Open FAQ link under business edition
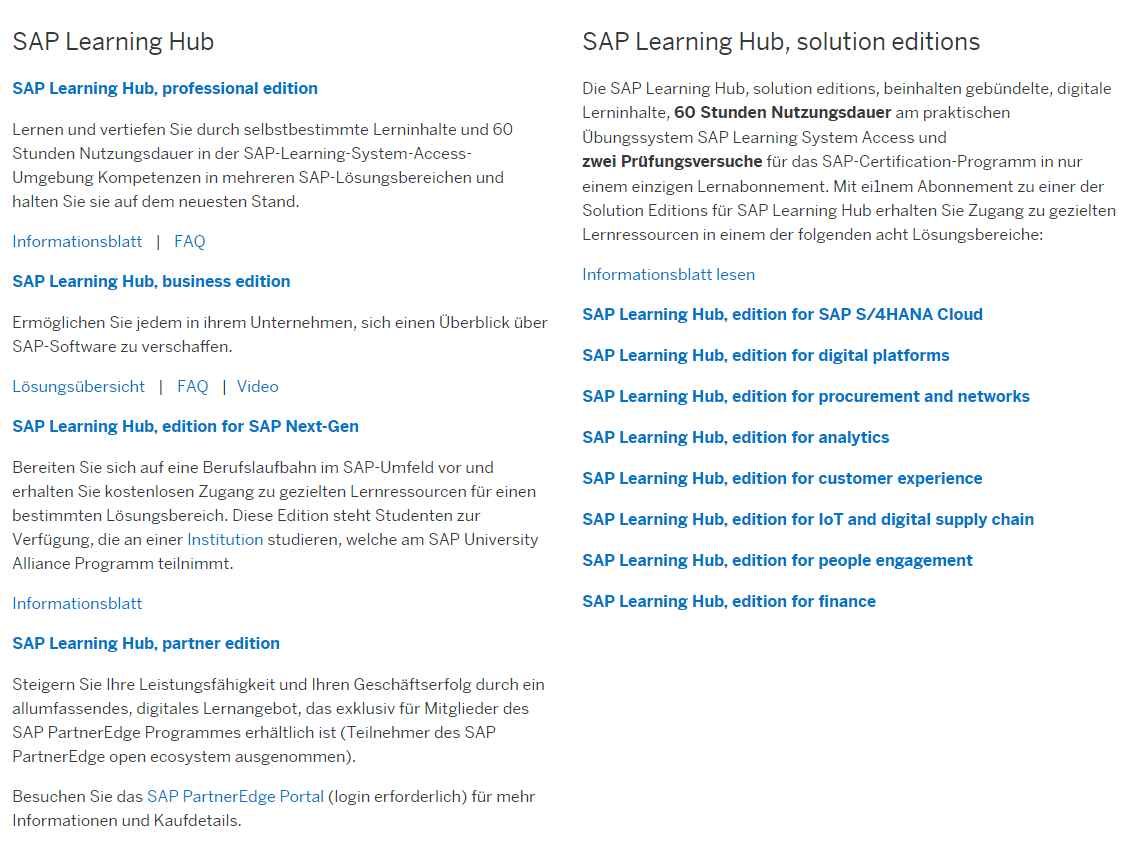This screenshot has height=849, width=1139. pos(192,387)
